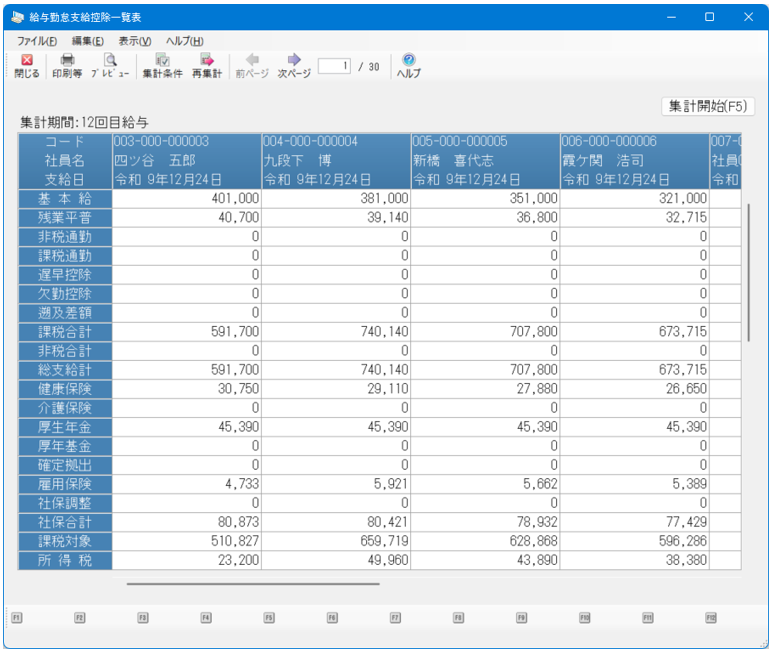Open the ヘルプ(H) menu
This screenshot has width=773, height=653.
(x=184, y=41)
